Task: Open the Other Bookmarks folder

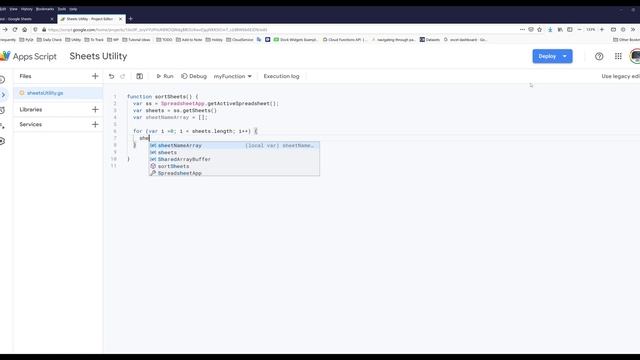Action: 627,40
